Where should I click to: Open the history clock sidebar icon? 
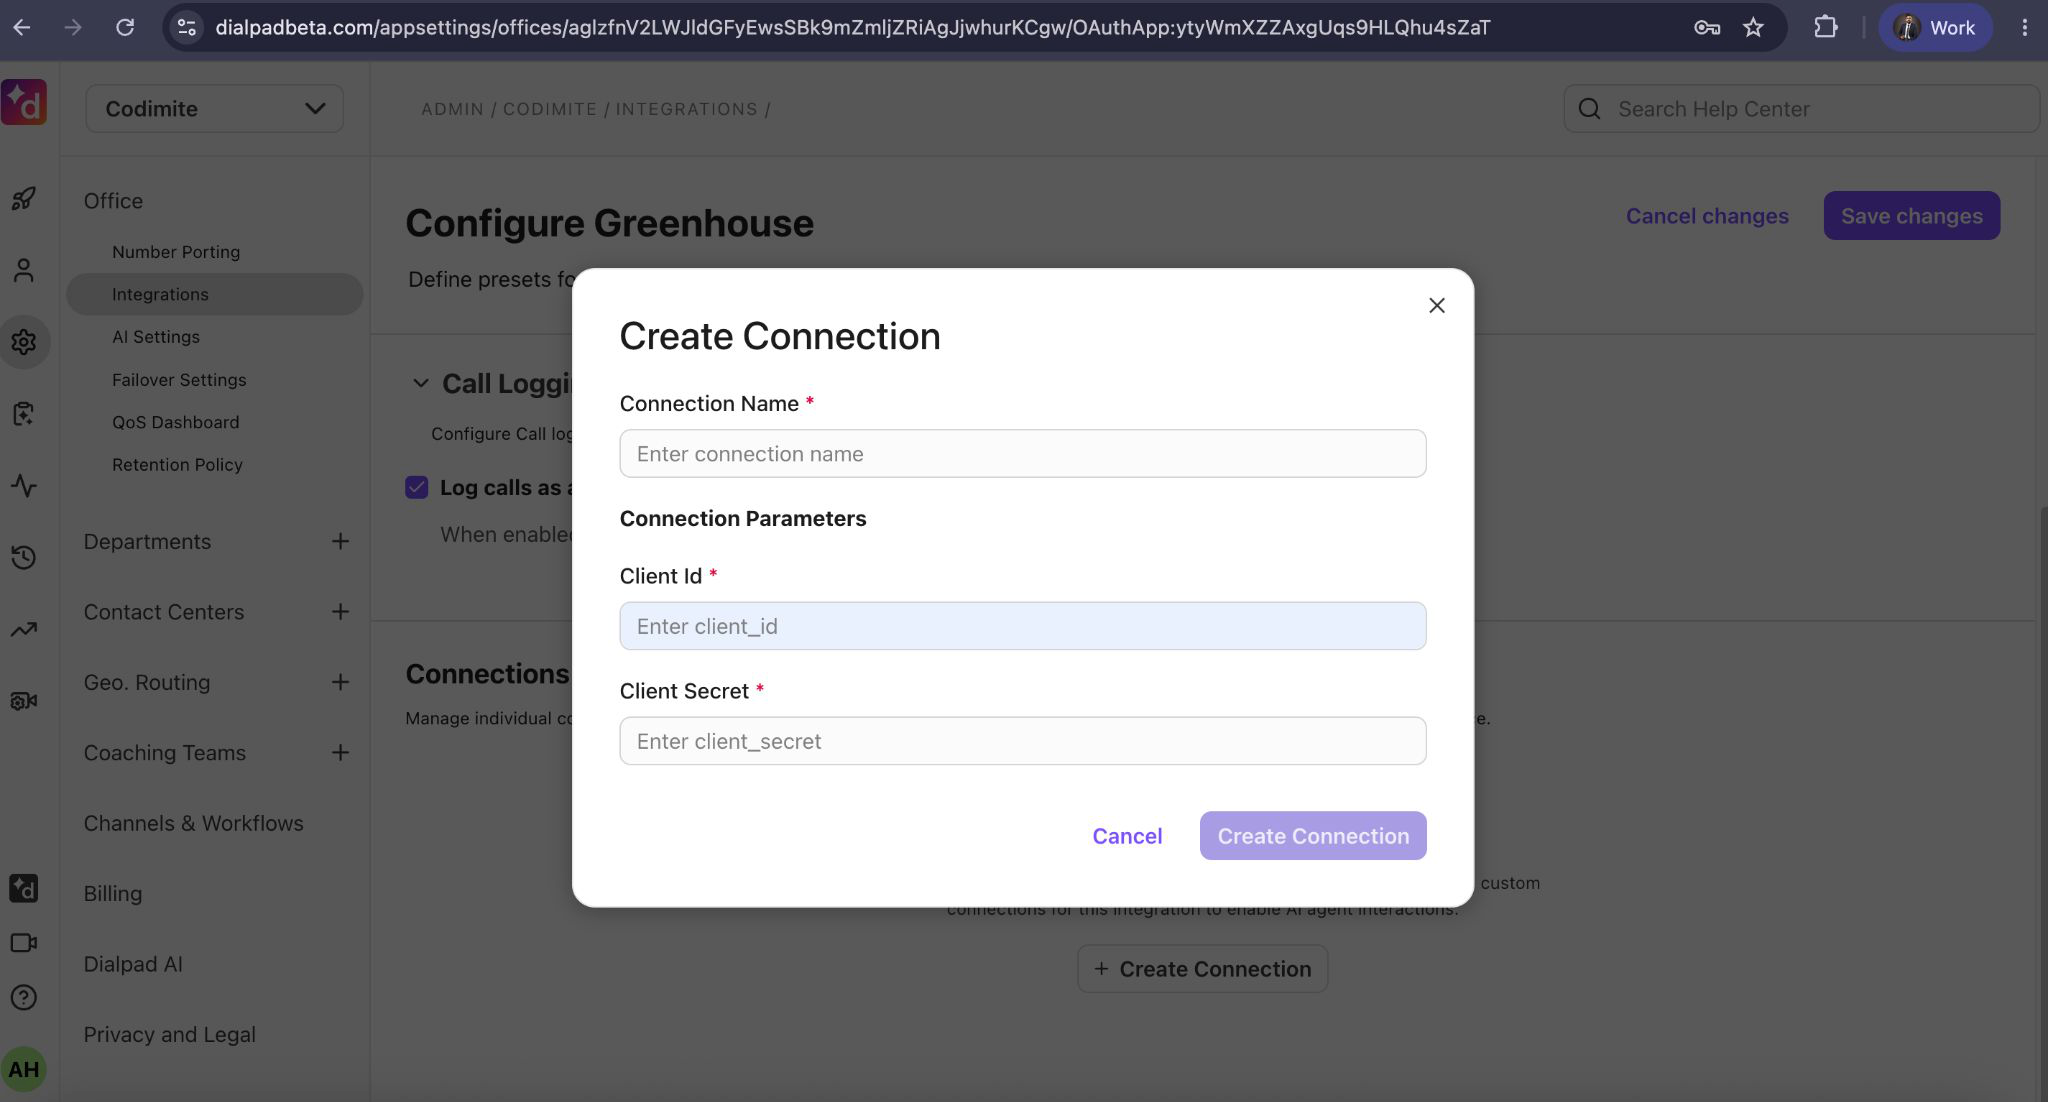coord(24,557)
